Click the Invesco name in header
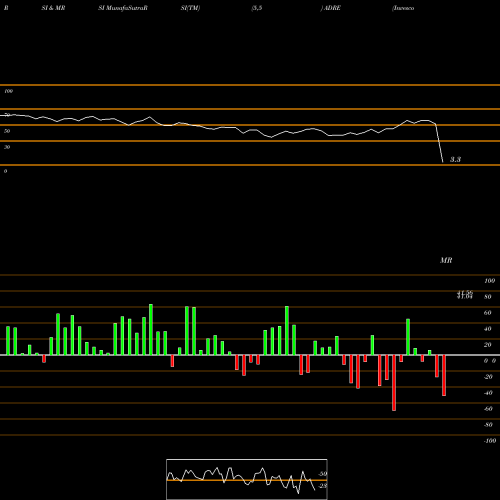Image resolution: width=500 pixels, height=500 pixels. click(x=404, y=8)
